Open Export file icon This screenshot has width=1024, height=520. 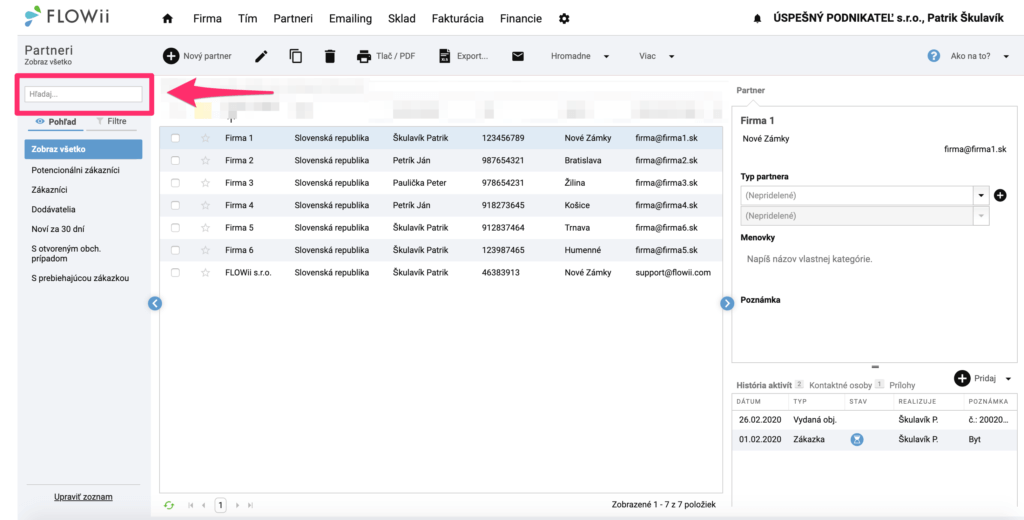(x=445, y=56)
